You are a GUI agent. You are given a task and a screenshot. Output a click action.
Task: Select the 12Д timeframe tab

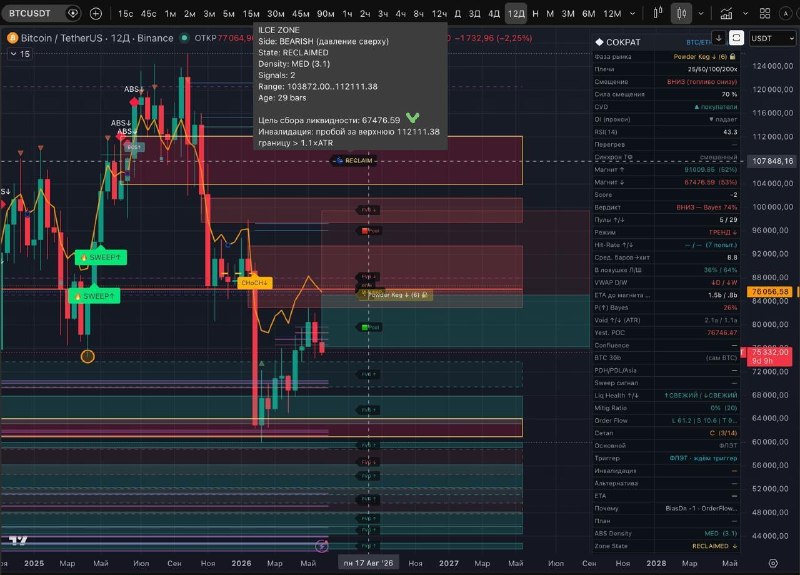click(x=516, y=14)
